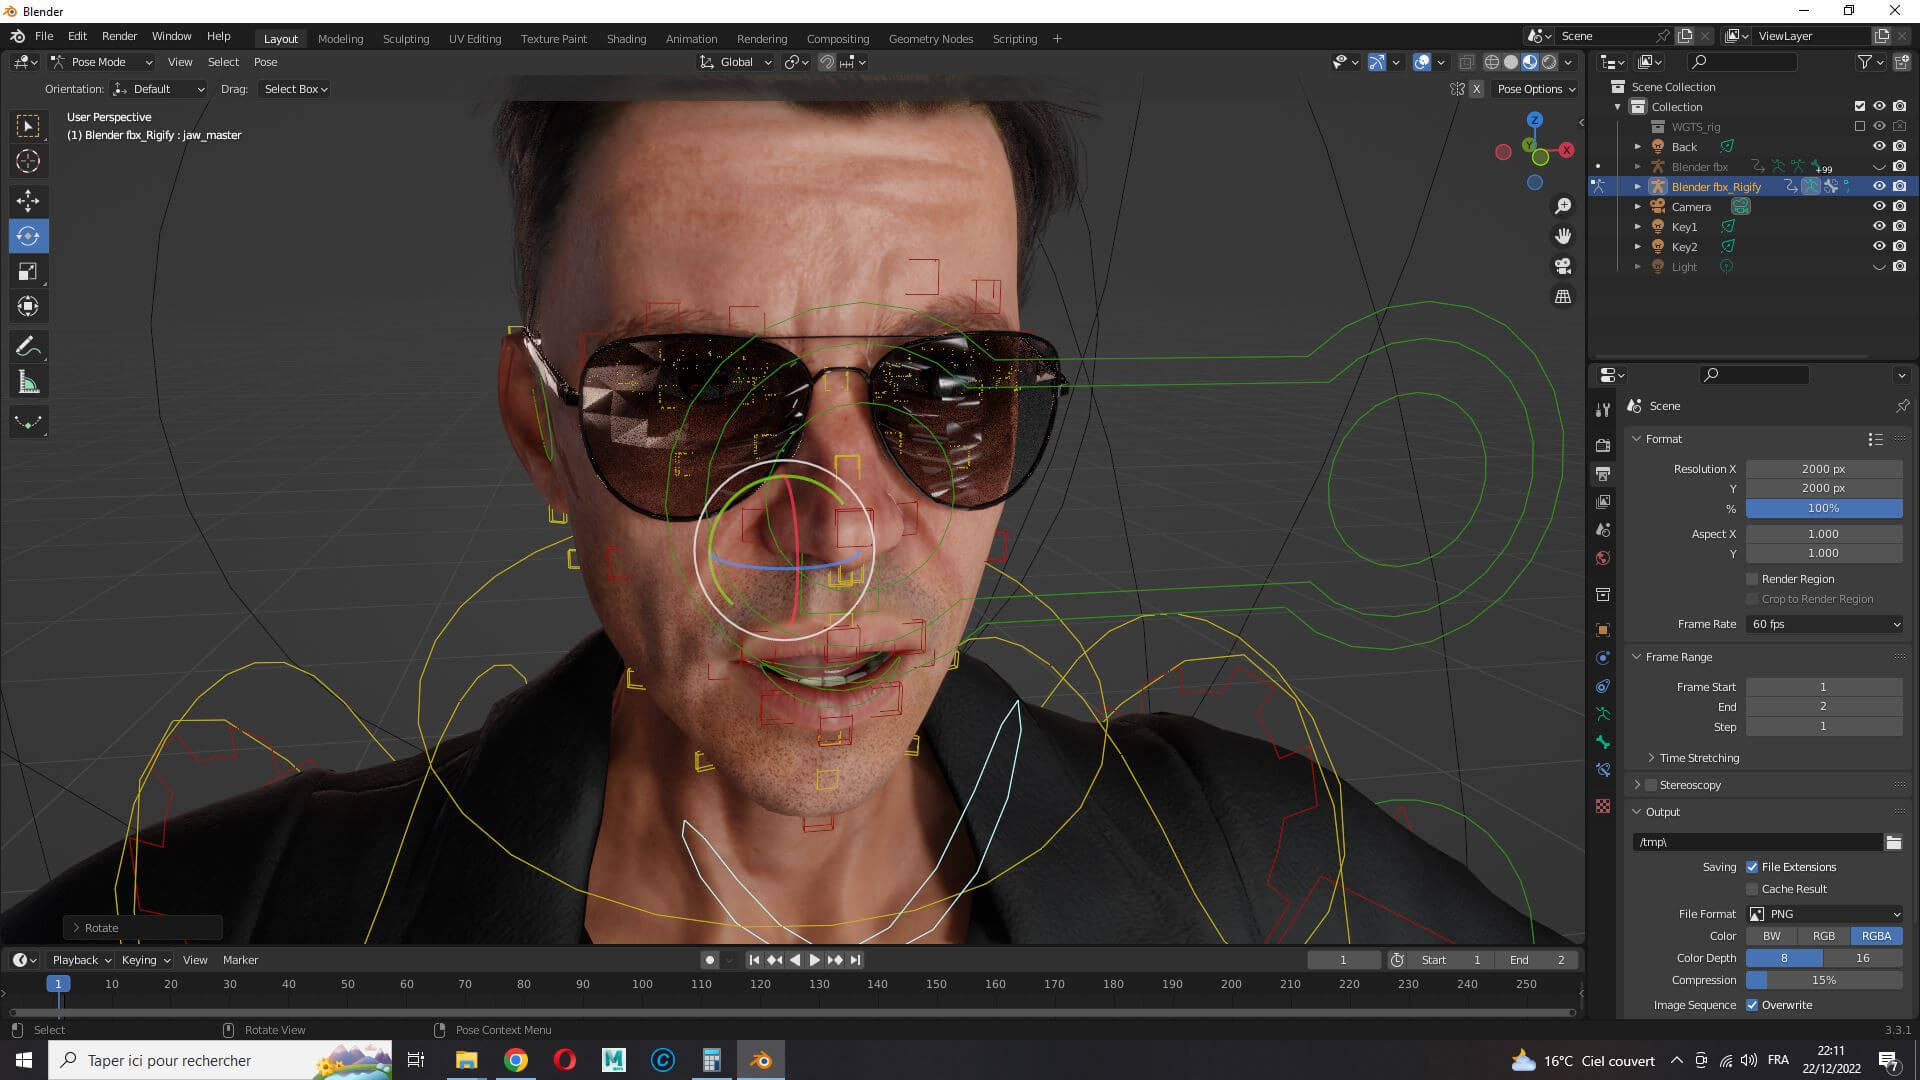This screenshot has height=1080, width=1920.
Task: Open World properties tab
Action: tap(1603, 558)
